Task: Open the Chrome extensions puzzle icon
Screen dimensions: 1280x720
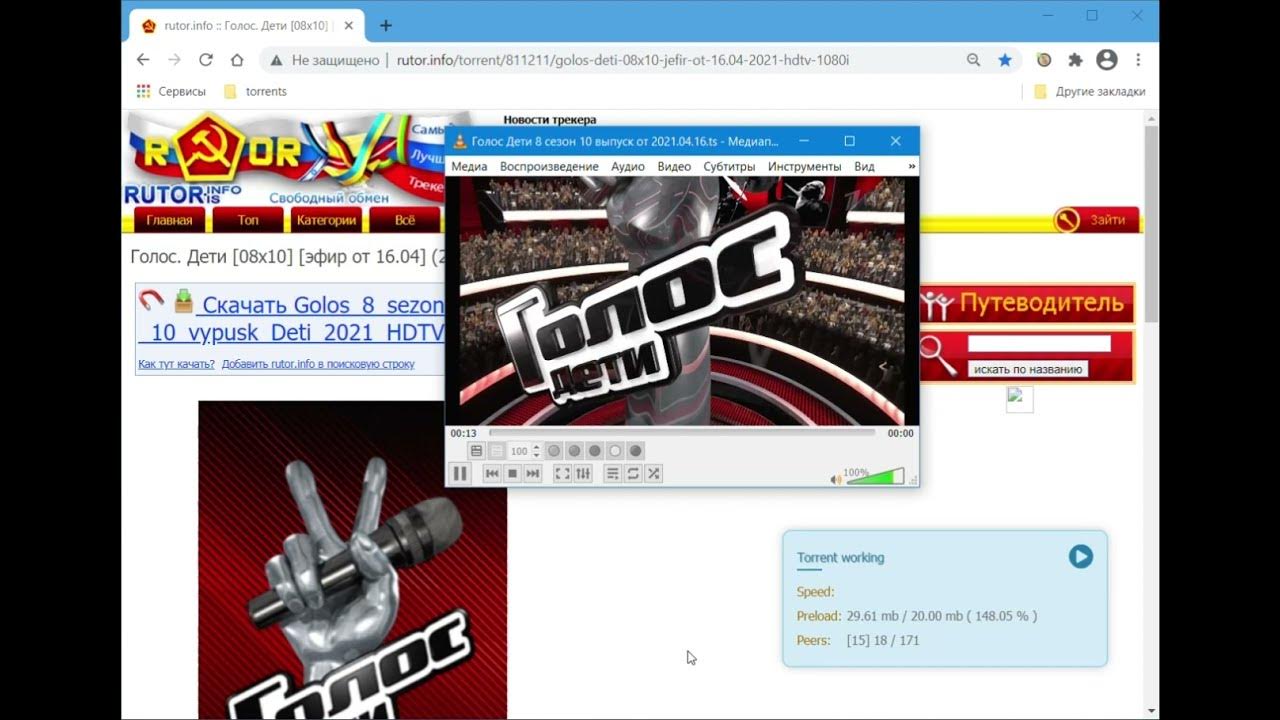Action: [x=1075, y=60]
